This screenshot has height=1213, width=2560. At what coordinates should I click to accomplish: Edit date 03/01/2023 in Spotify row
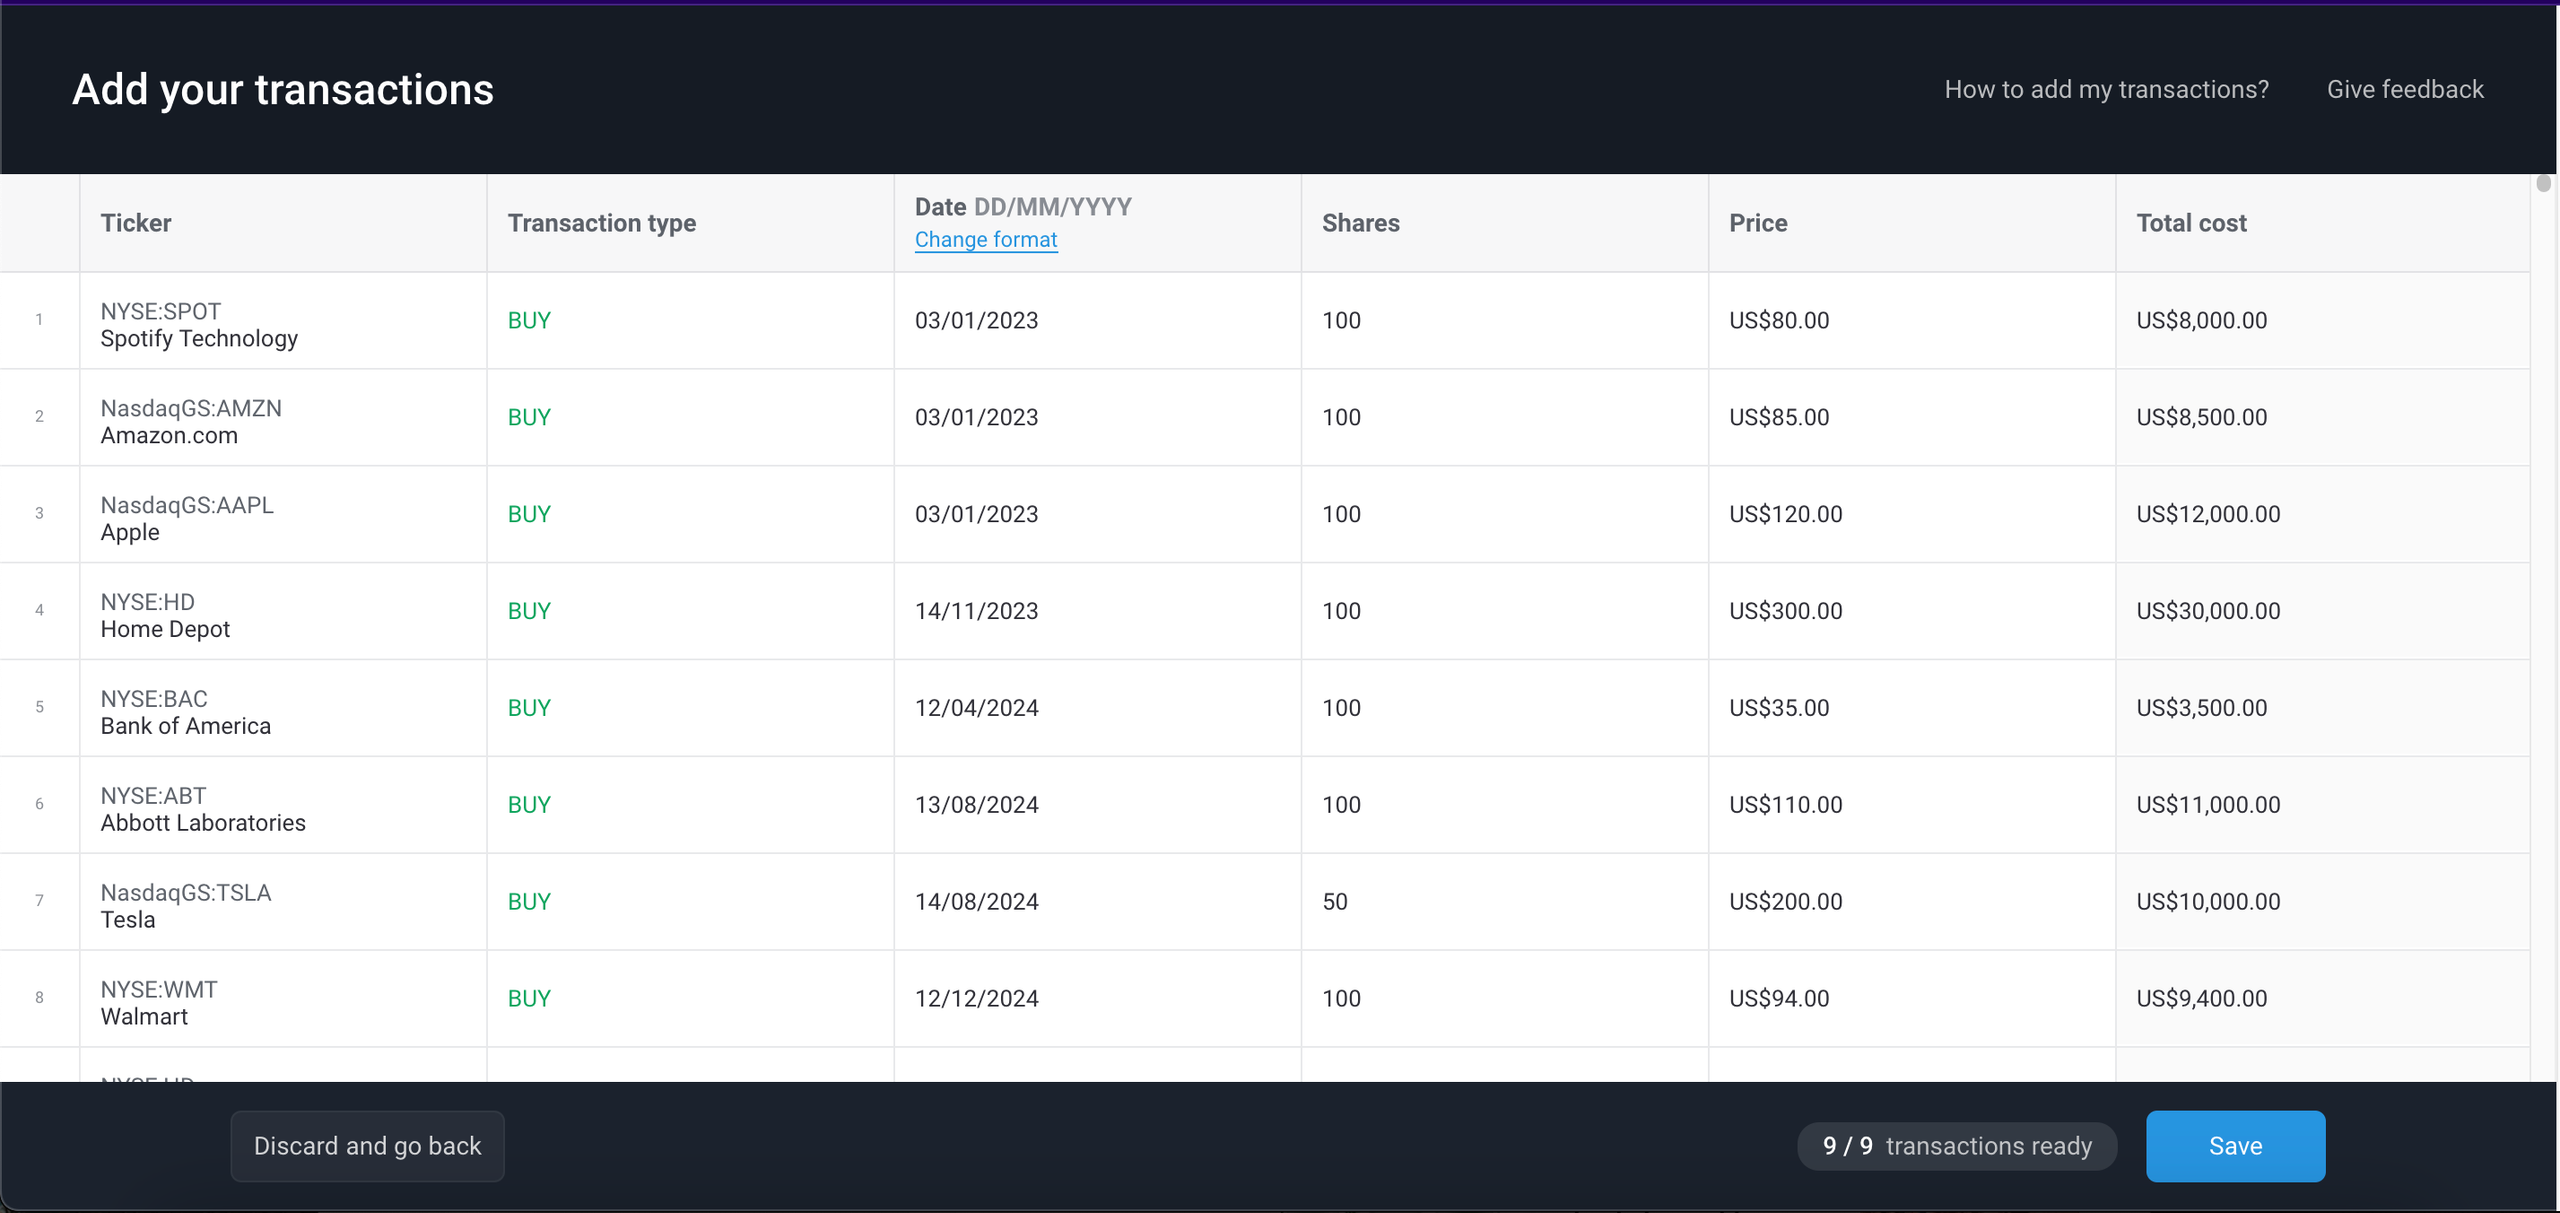[1097, 321]
